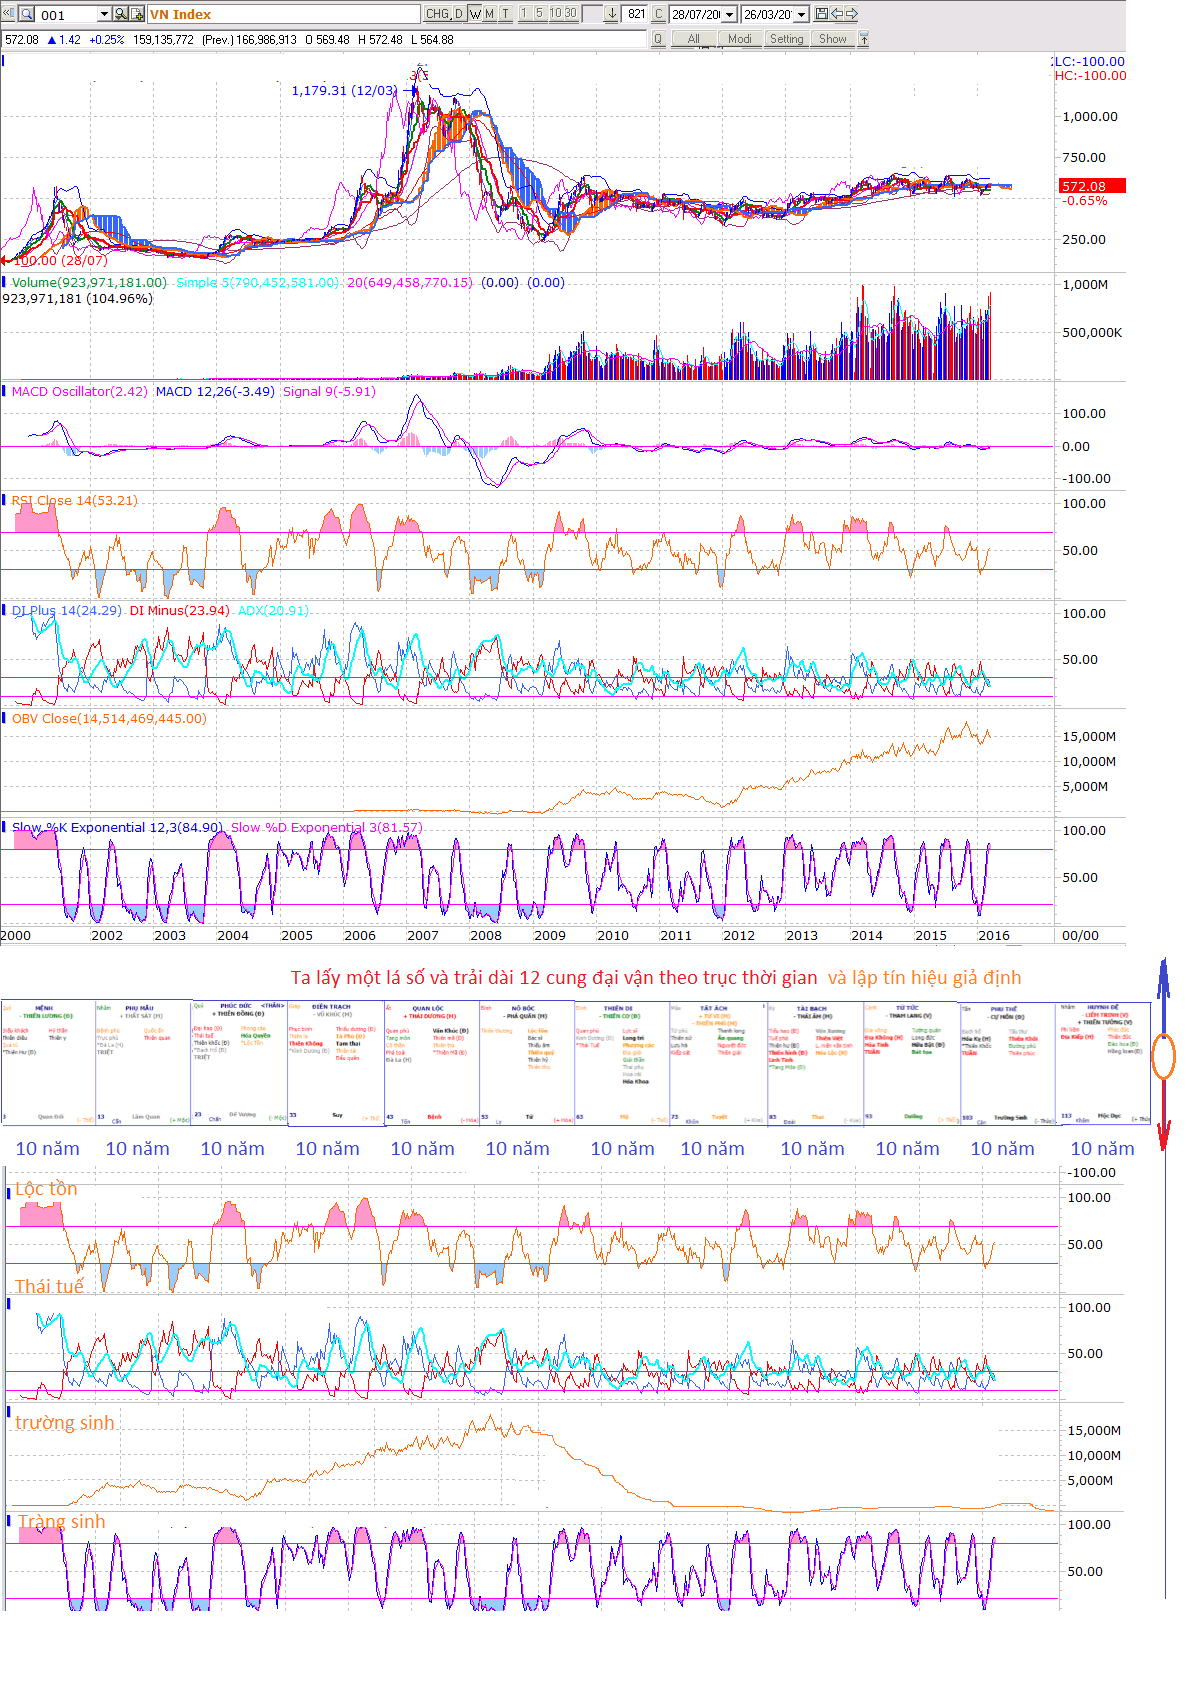The height and width of the screenshot is (1682, 1192).
Task: Click the left arrow navigate icon
Action: [x=837, y=14]
